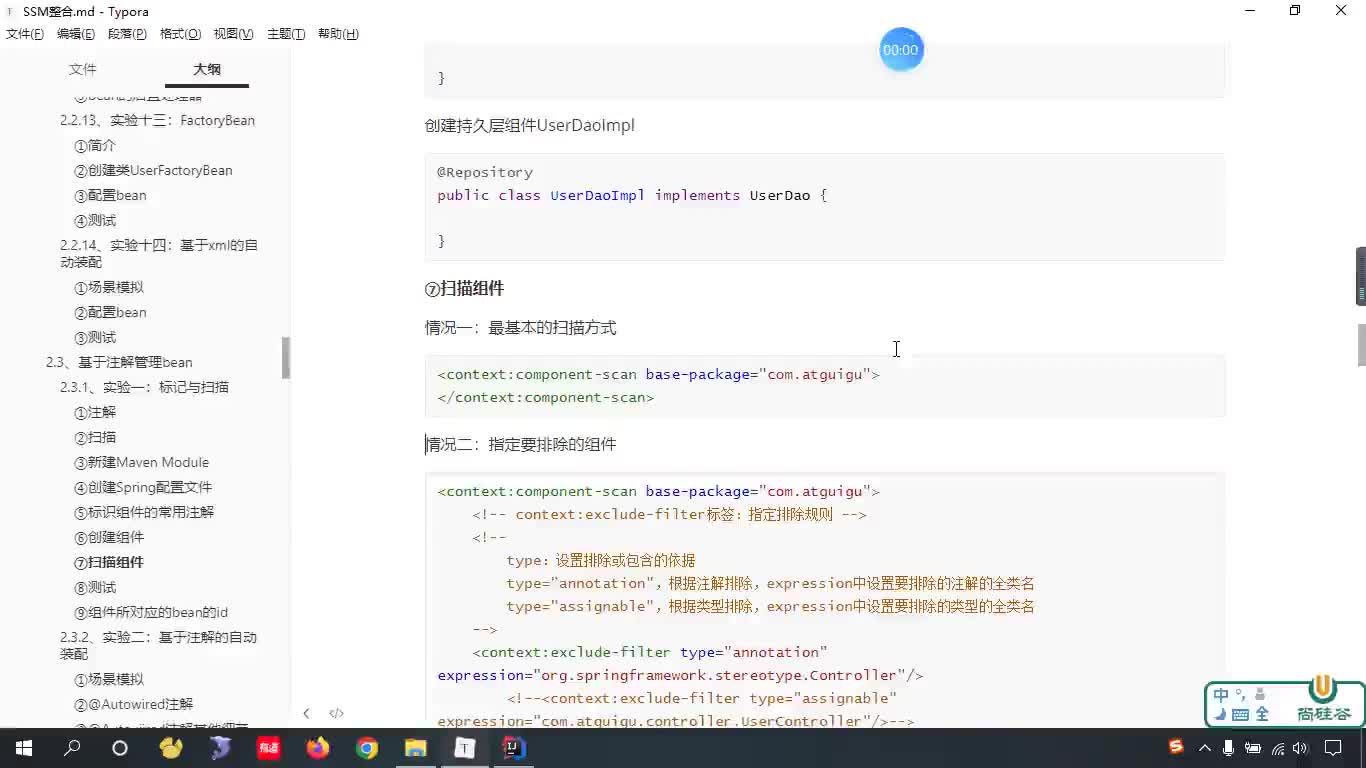The width and height of the screenshot is (1366, 768).
Task: Open File Explorer on taskbar
Action: (x=416, y=748)
